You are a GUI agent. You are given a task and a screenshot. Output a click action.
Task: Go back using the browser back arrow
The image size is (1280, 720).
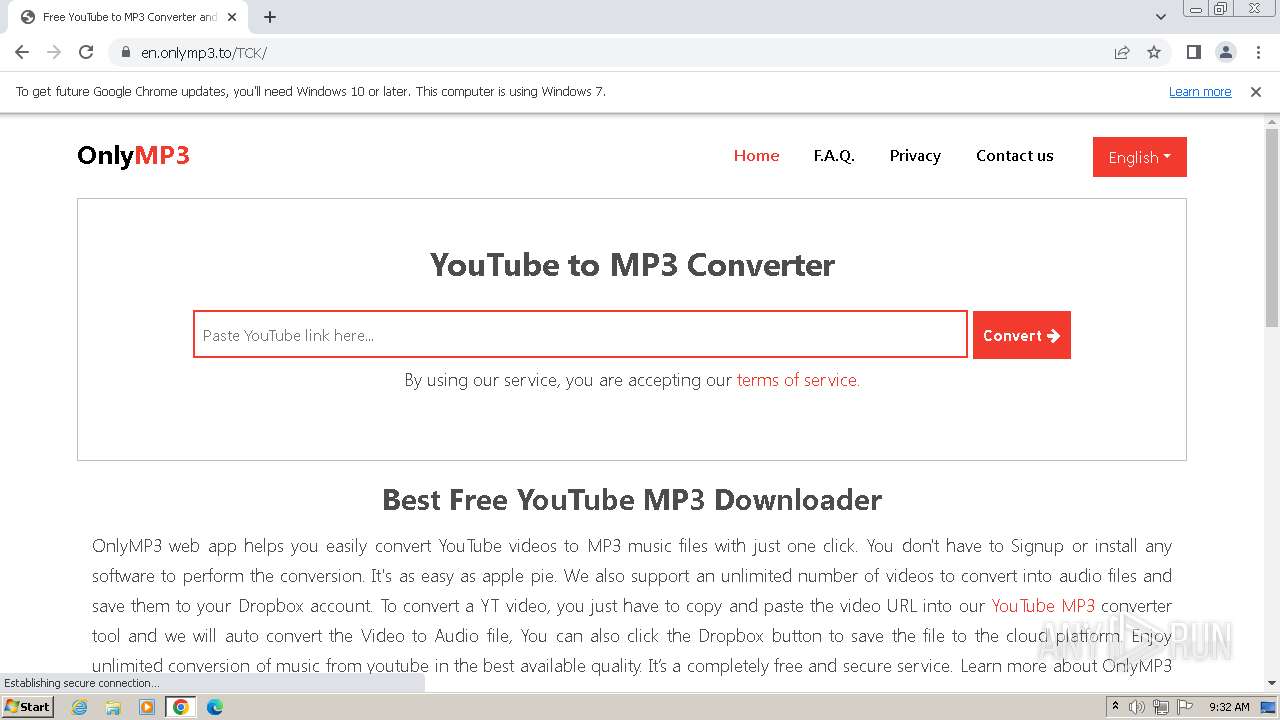pyautogui.click(x=22, y=52)
